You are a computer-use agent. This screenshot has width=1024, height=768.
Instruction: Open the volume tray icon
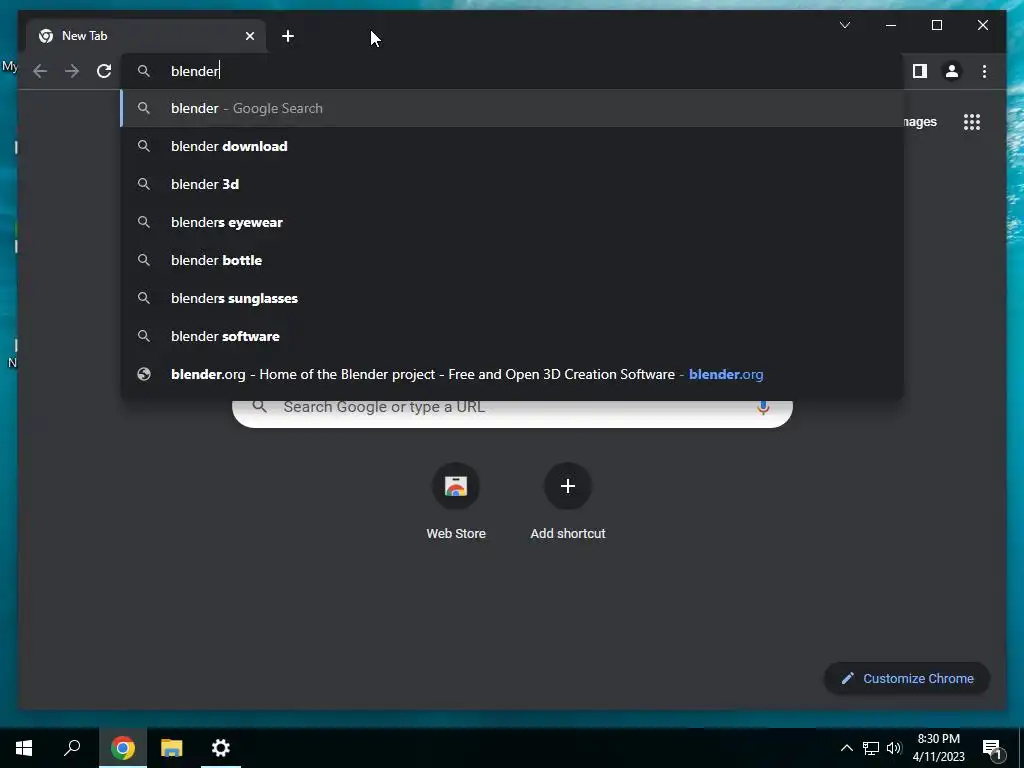click(894, 748)
